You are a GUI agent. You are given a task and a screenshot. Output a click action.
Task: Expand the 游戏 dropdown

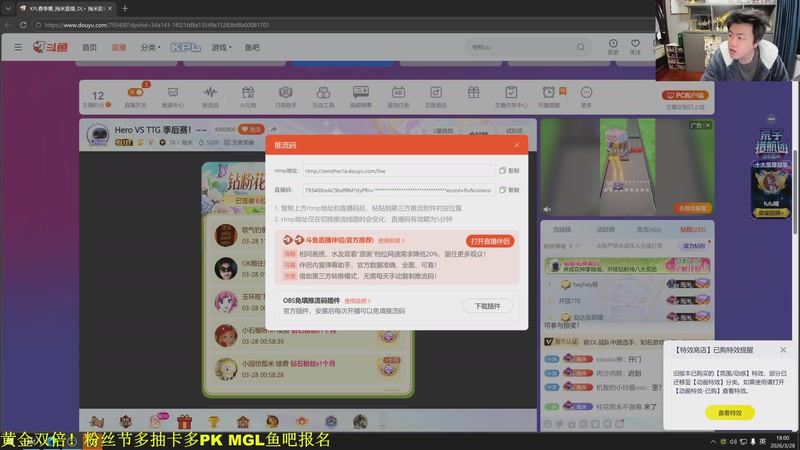tap(221, 47)
